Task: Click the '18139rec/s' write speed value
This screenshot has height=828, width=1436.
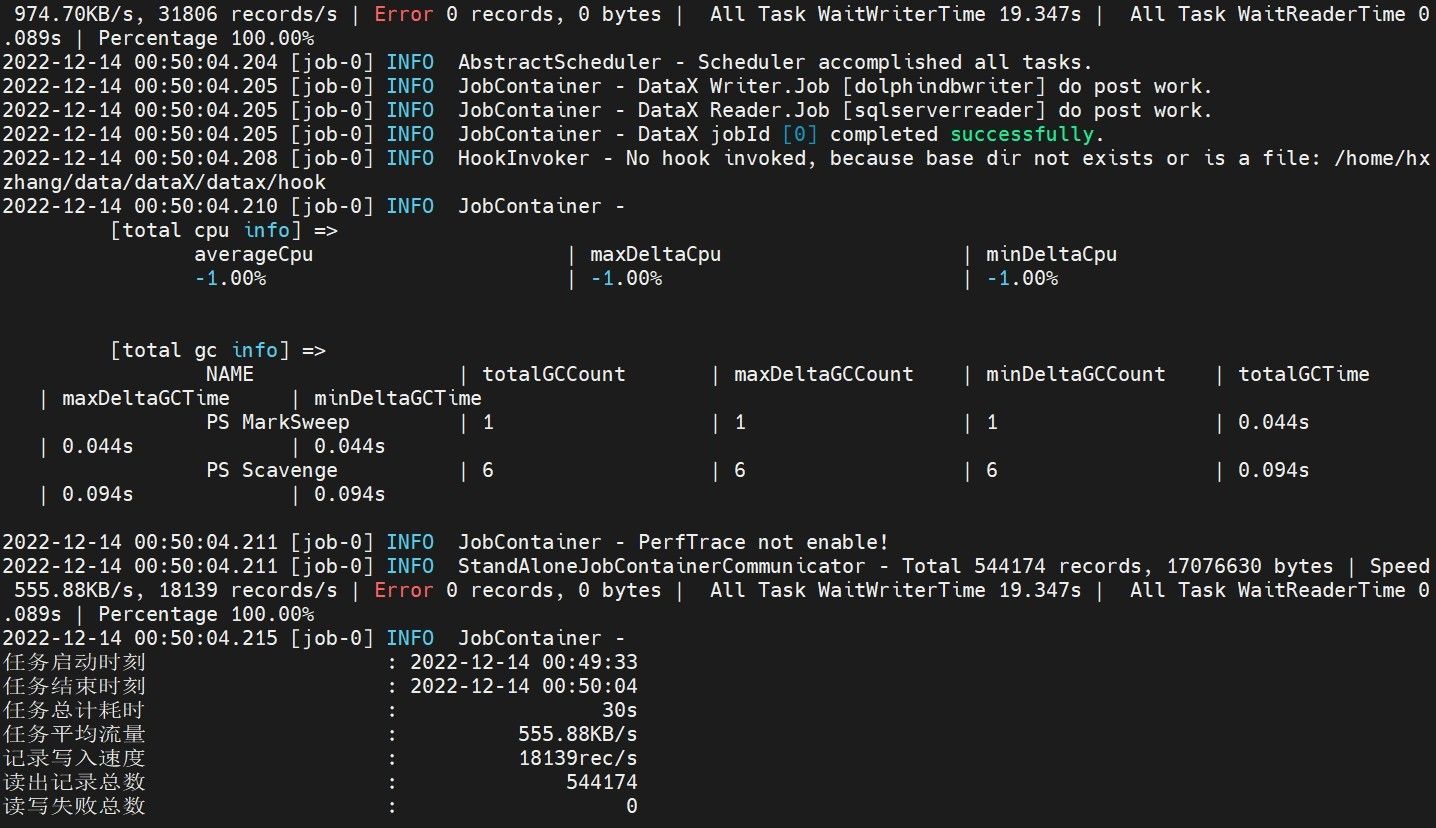Action: 577,758
